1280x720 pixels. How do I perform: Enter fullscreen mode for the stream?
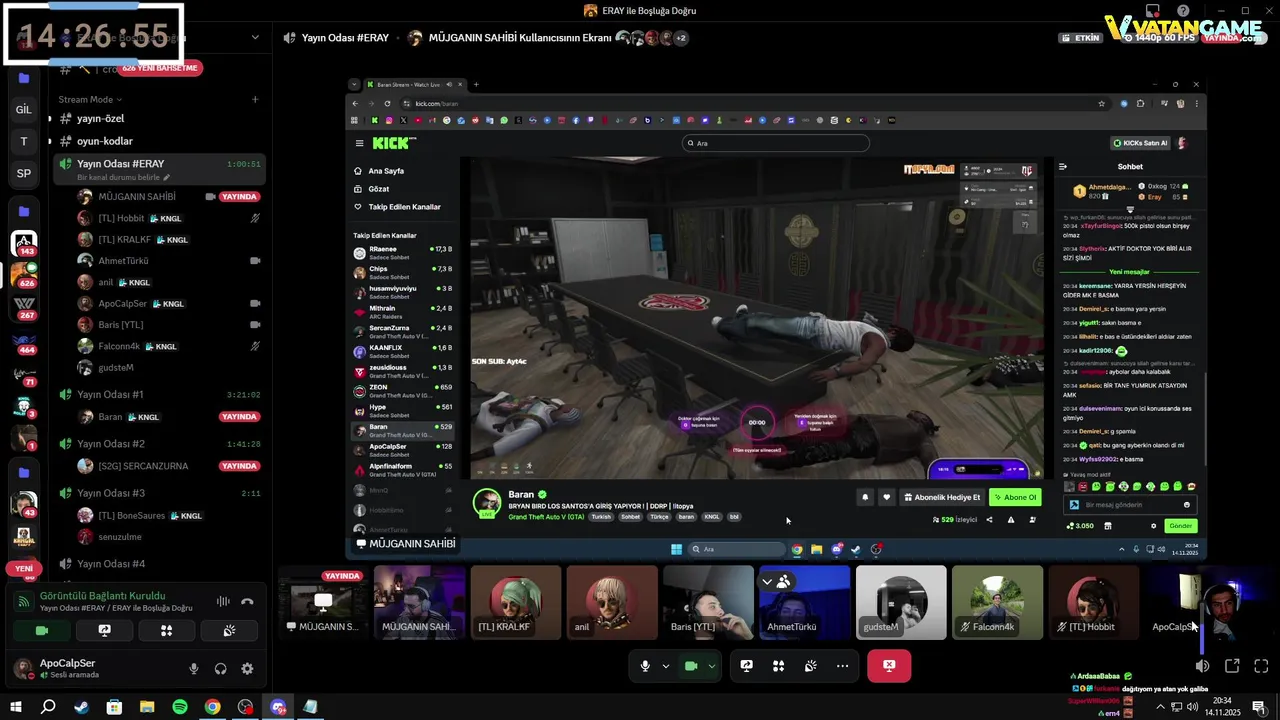[x=1261, y=666]
